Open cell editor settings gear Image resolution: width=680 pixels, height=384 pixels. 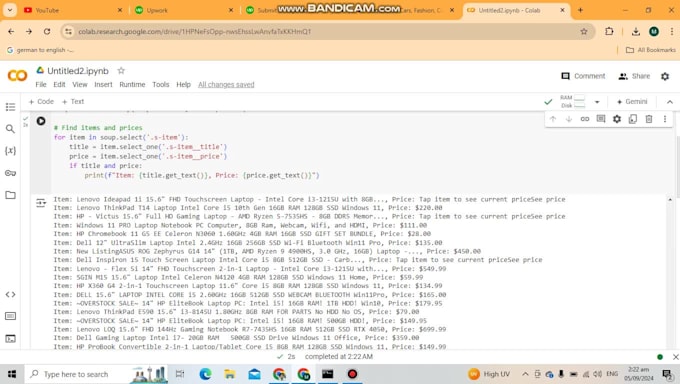617,119
